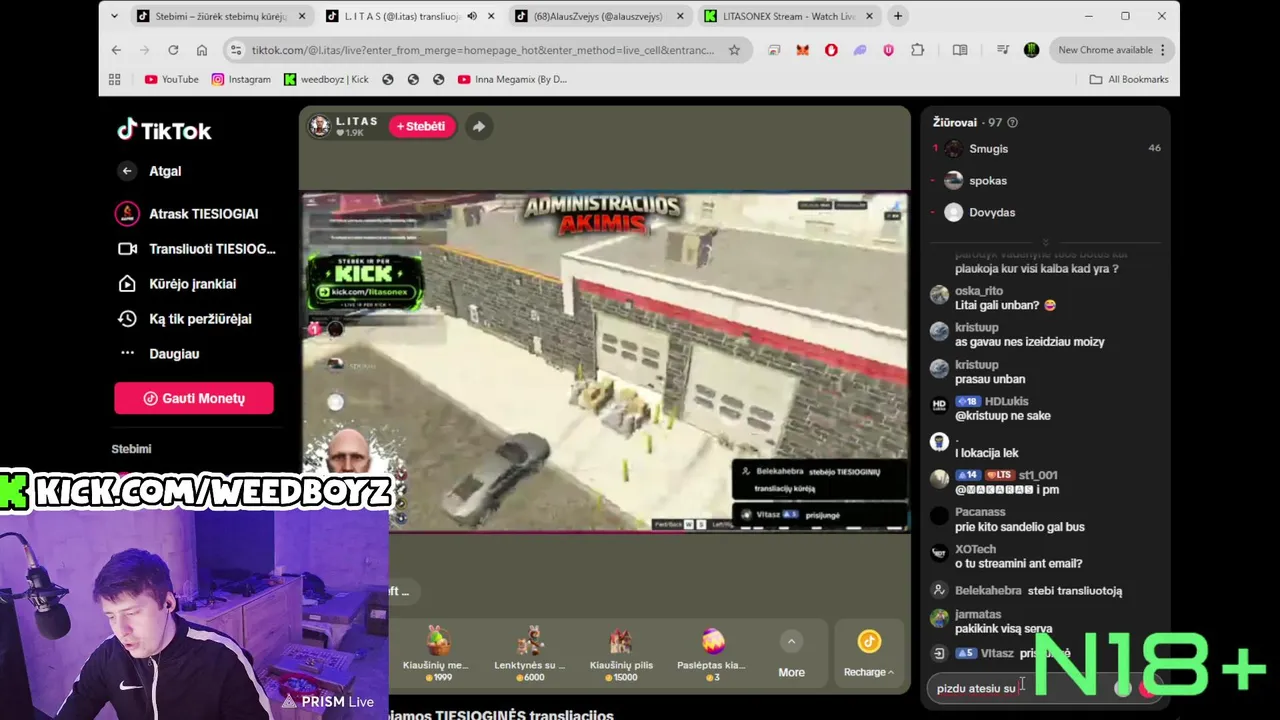Open Daugiau menu in sidebar
This screenshot has height=720, width=1280.
tap(158, 354)
